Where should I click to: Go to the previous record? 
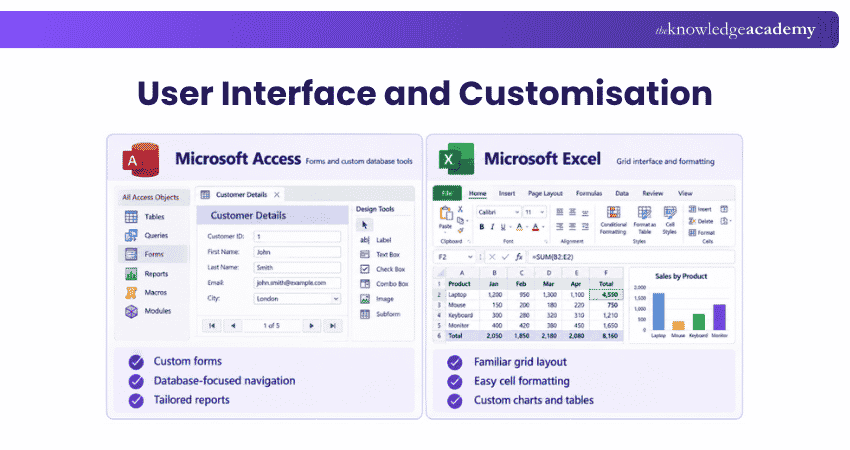pos(233,326)
